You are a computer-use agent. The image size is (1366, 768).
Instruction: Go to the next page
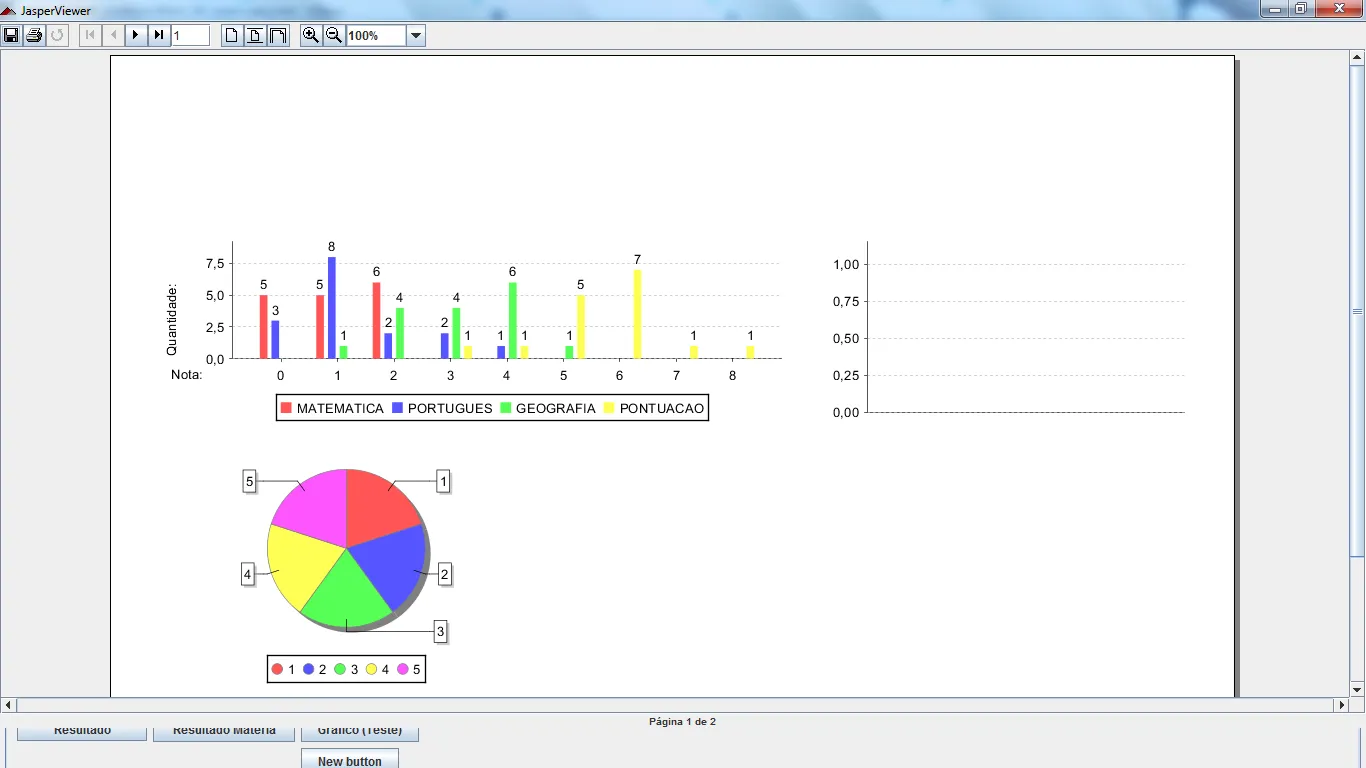[136, 36]
